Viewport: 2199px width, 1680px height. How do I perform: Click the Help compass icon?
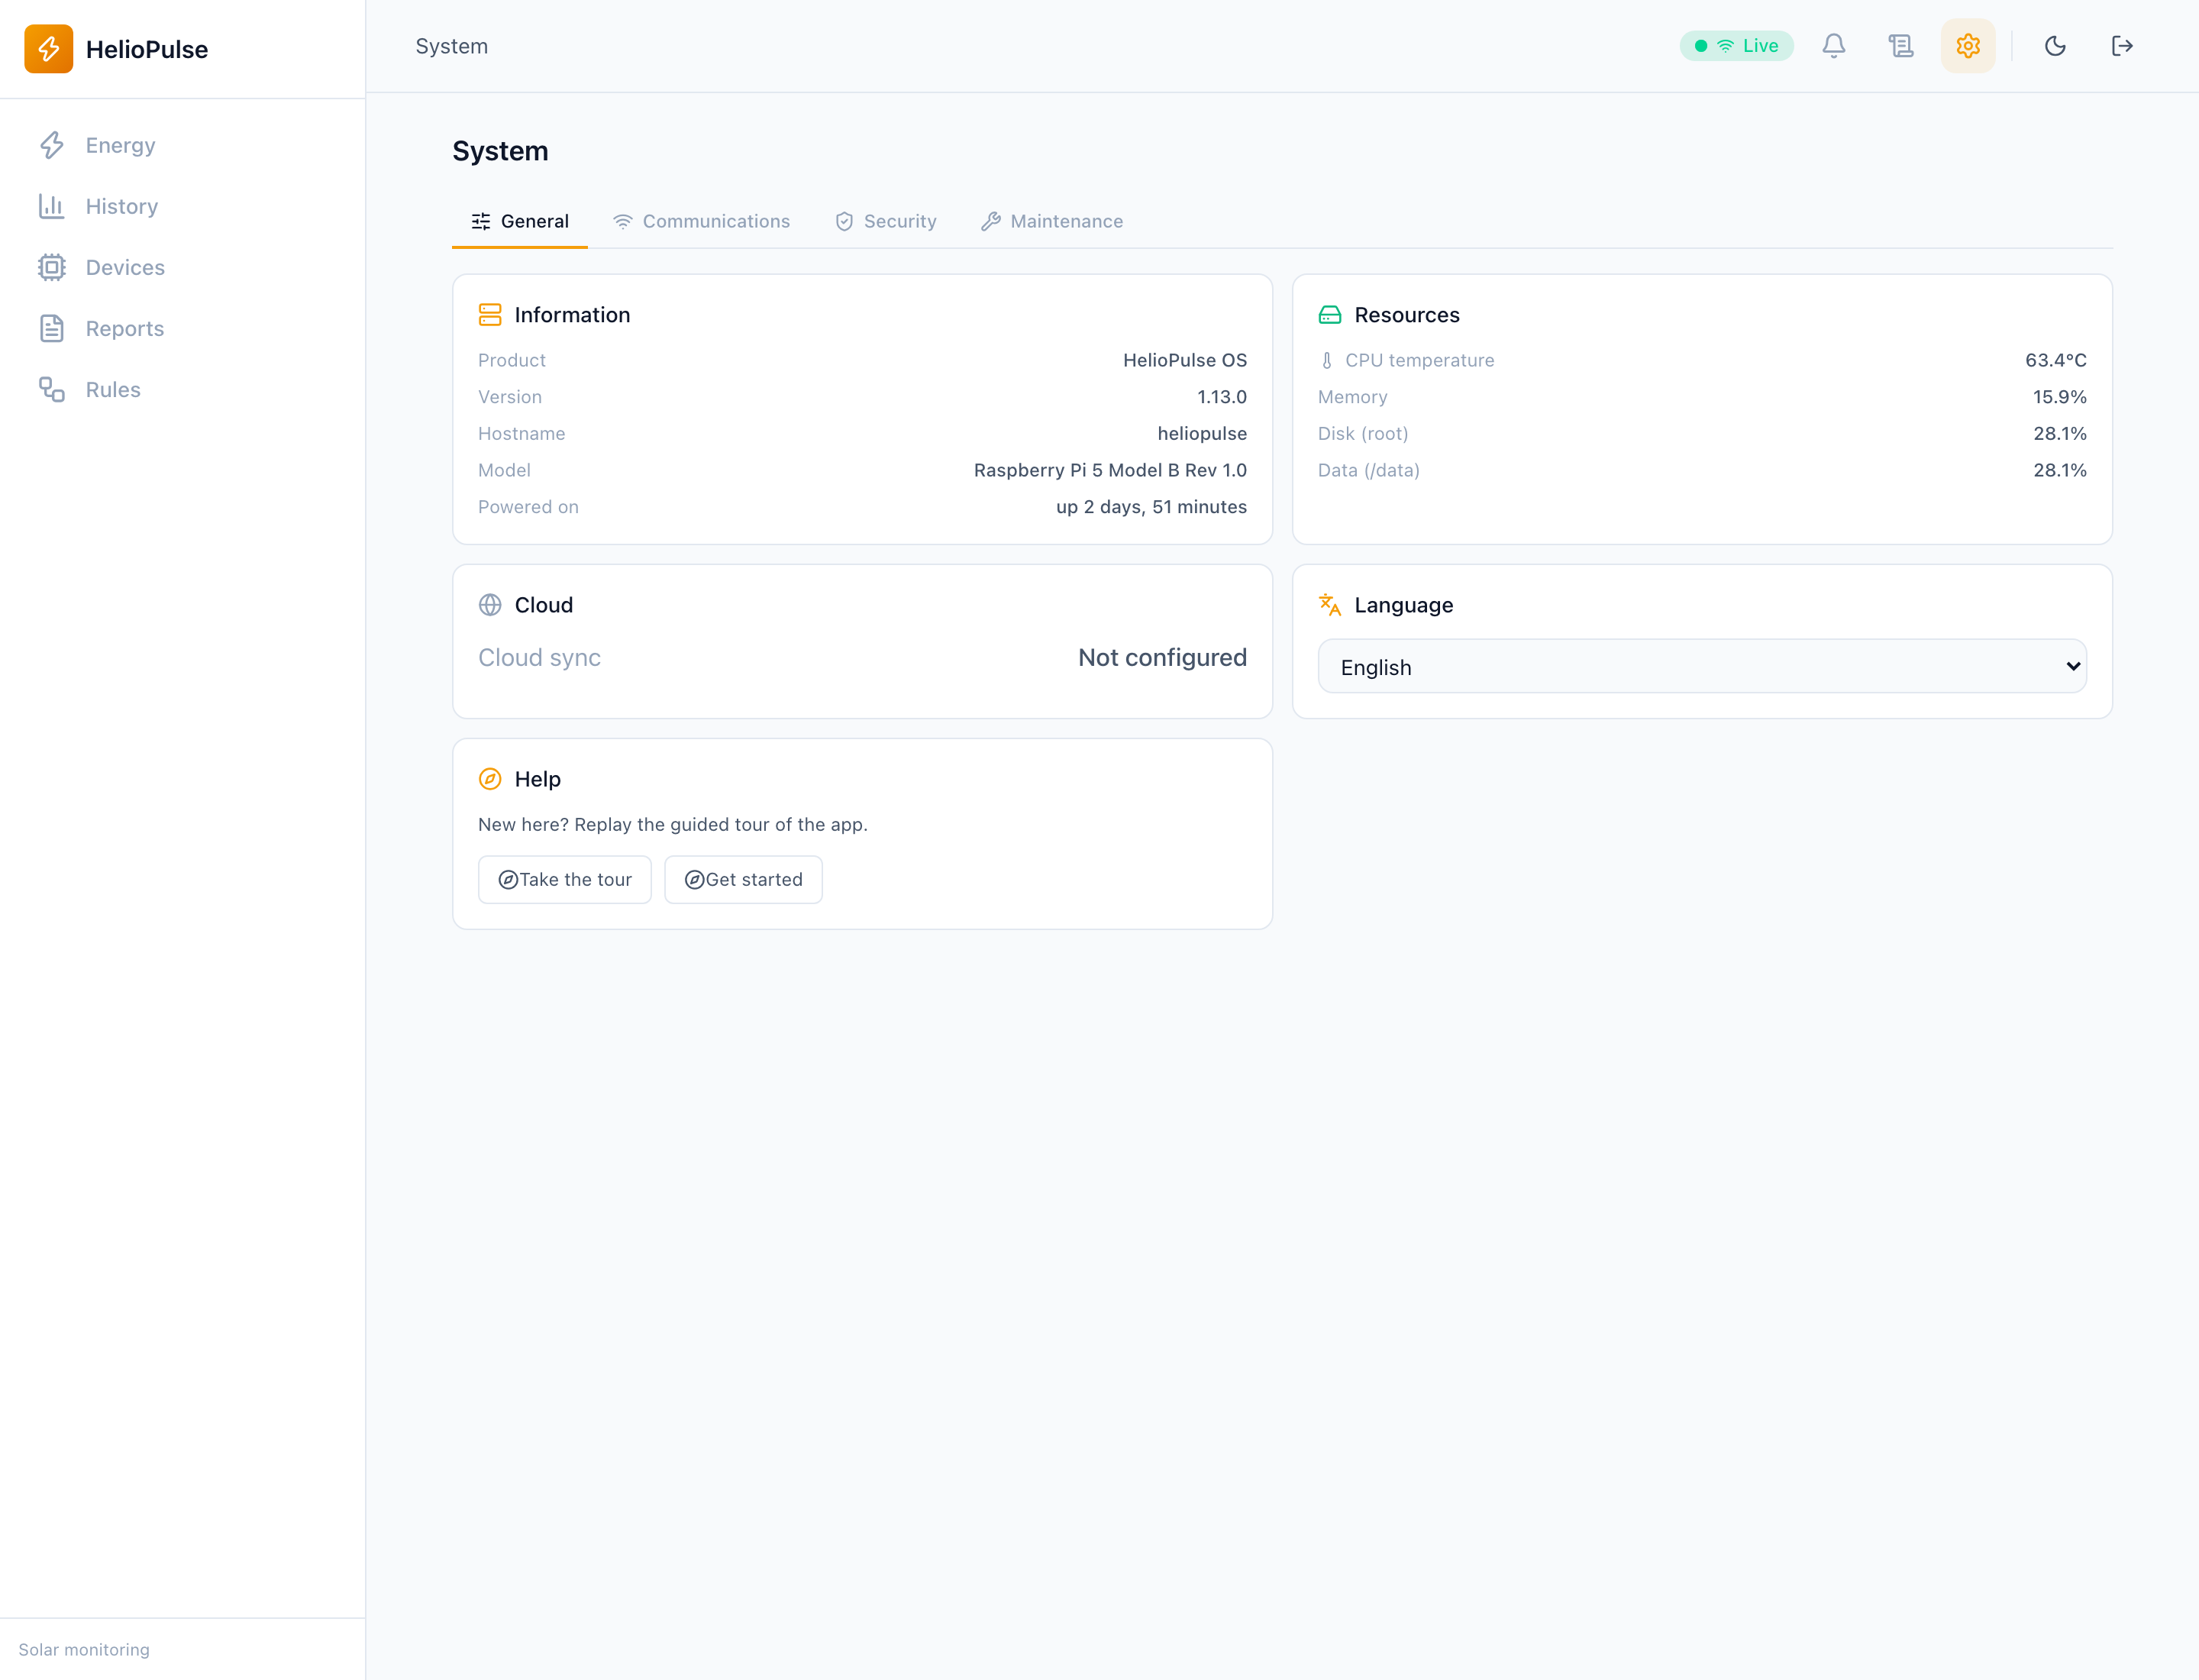click(490, 779)
